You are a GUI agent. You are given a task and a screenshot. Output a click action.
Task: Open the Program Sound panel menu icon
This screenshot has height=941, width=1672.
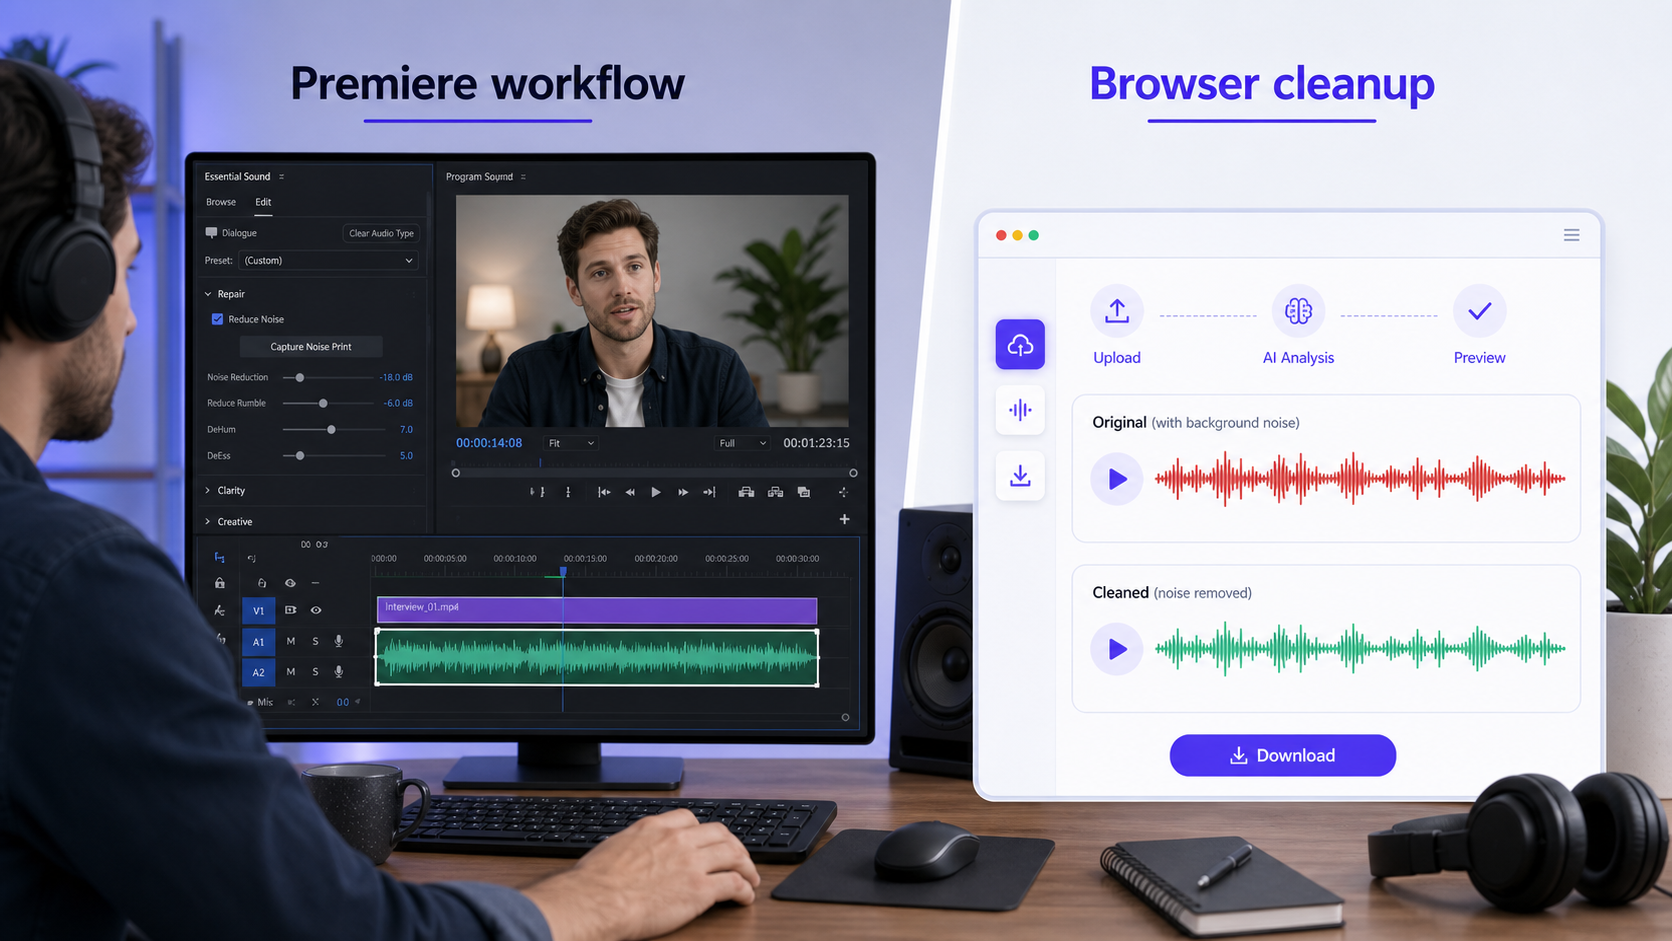[523, 177]
